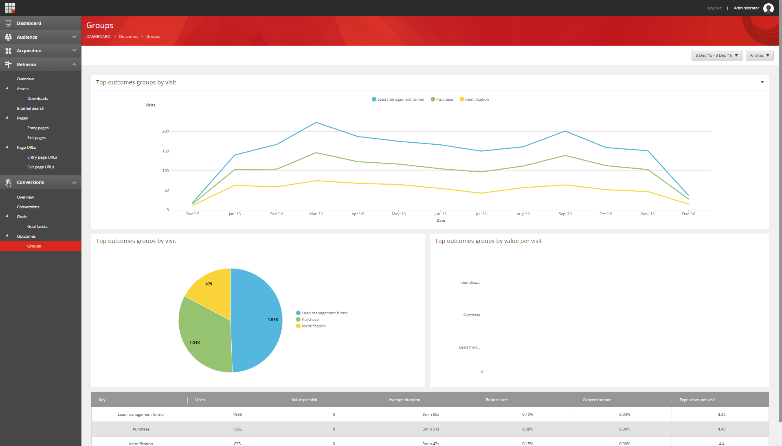Select Downloads under Assets
This screenshot has width=782, height=446.
(x=38, y=99)
